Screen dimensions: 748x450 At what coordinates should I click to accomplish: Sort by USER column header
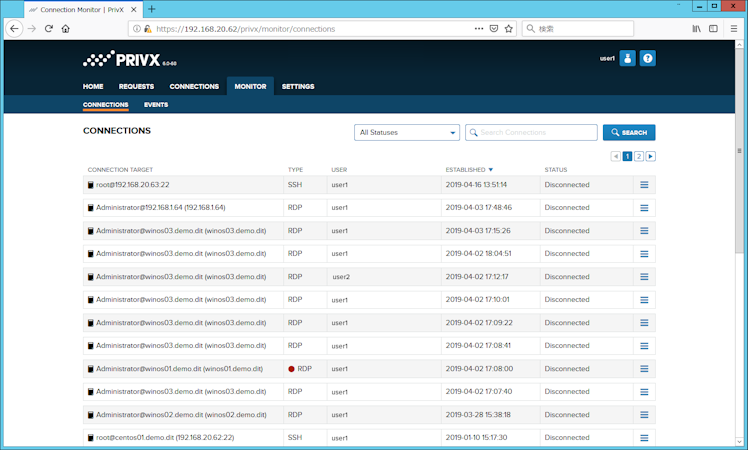[339, 170]
